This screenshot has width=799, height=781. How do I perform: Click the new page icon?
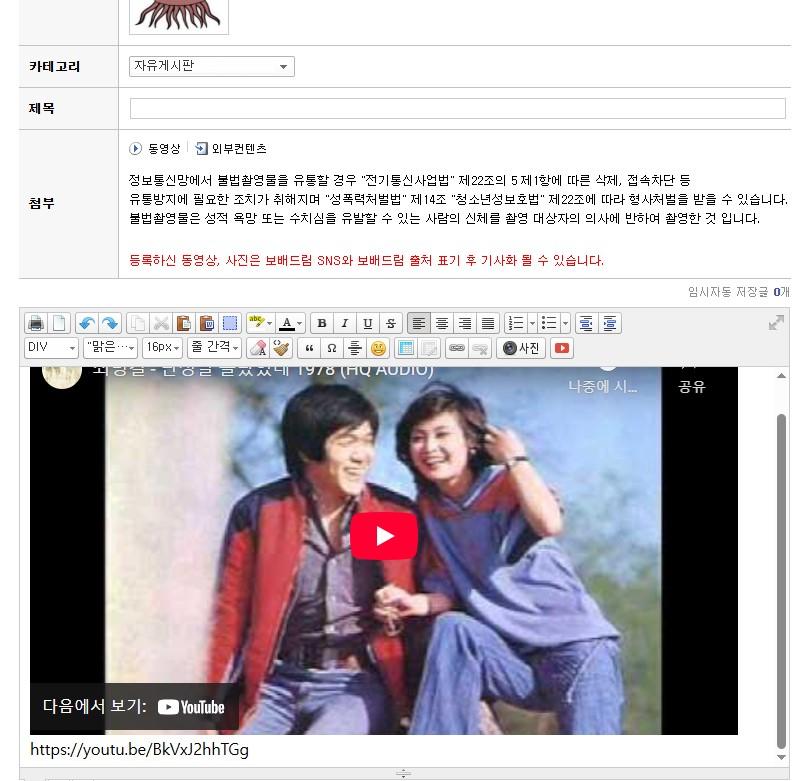coord(59,323)
